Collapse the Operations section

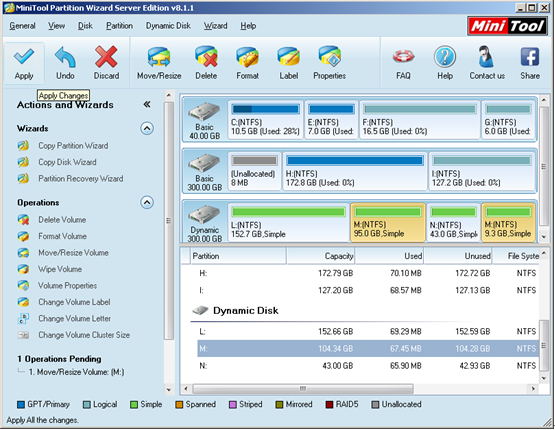coord(147,202)
